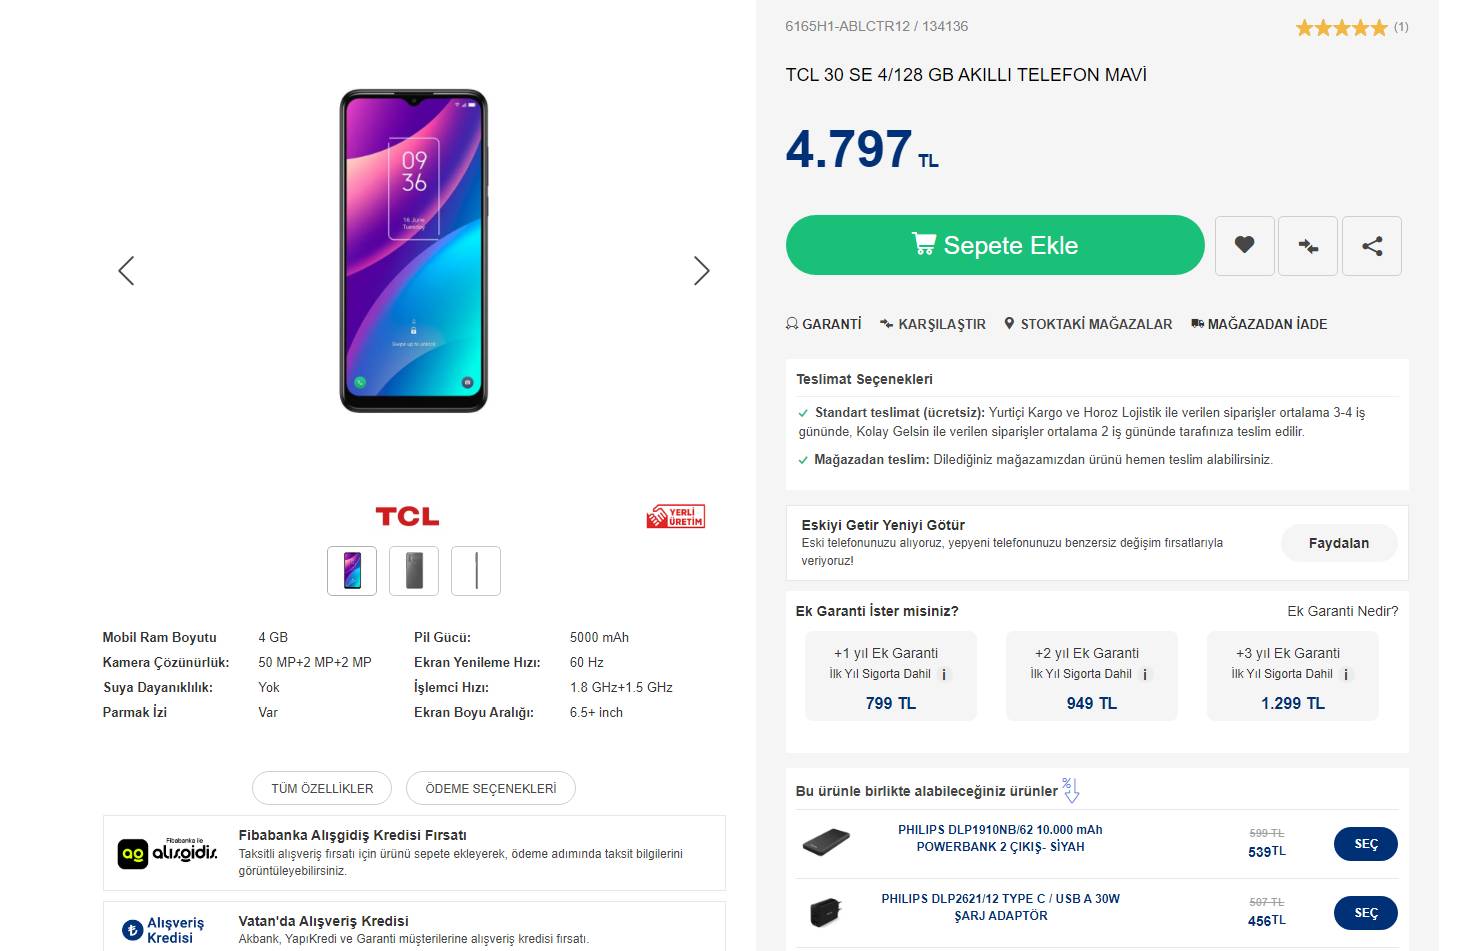Choose the Philips powerbank with SEÇ
This screenshot has height=951, width=1459.
[1365, 844]
